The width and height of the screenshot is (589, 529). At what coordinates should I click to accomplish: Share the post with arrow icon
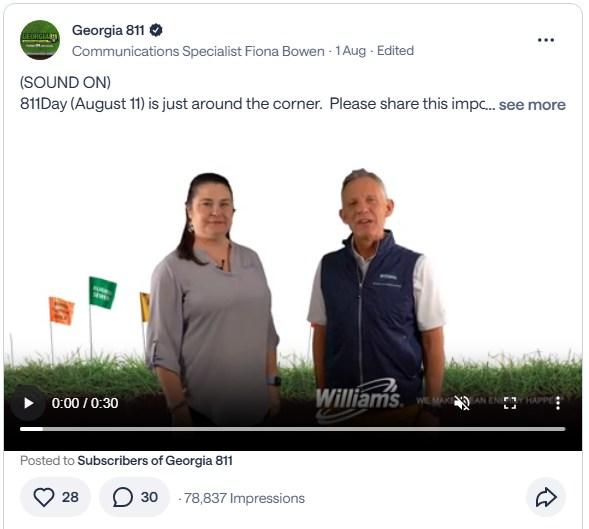pyautogui.click(x=546, y=497)
